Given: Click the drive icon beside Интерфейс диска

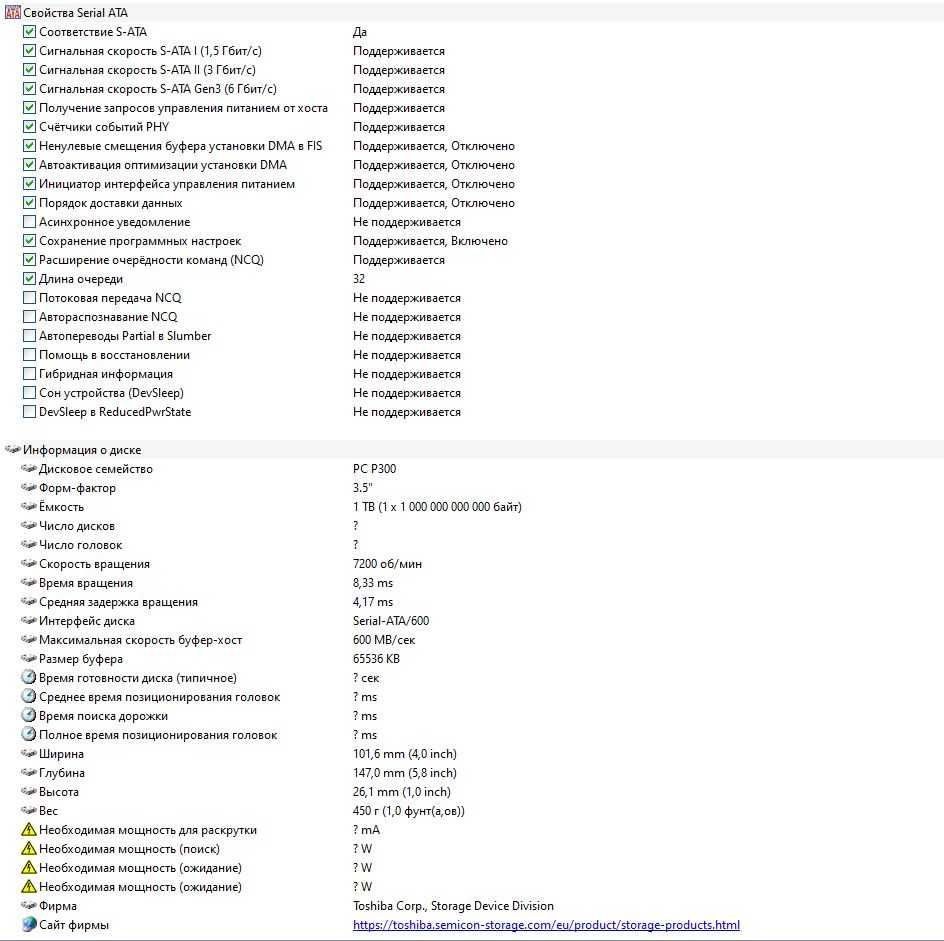Looking at the screenshot, I should [x=28, y=620].
